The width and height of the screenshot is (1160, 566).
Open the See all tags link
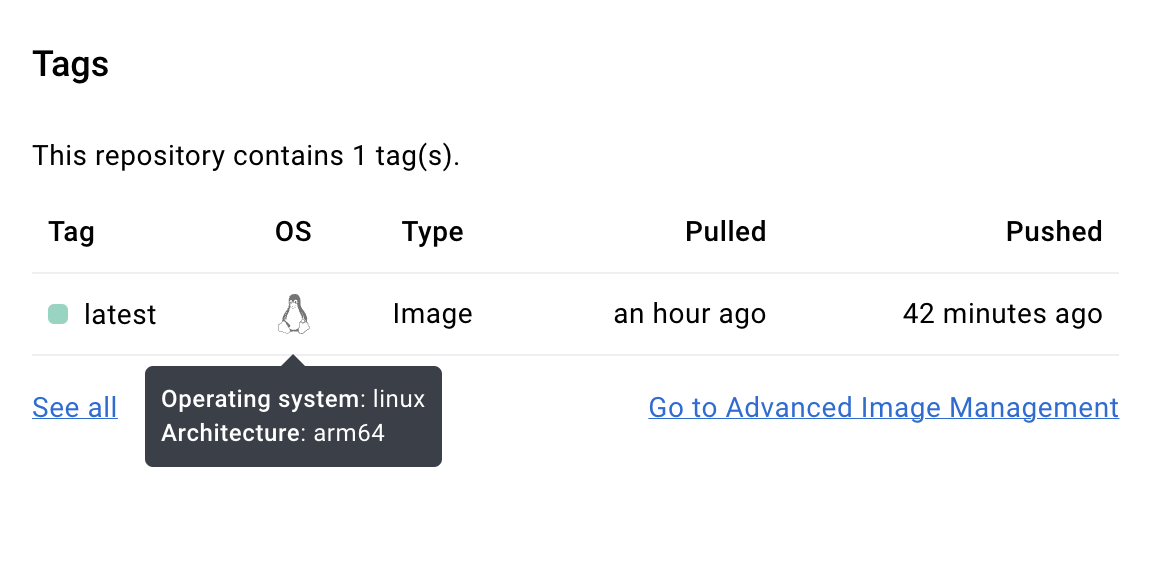[75, 408]
